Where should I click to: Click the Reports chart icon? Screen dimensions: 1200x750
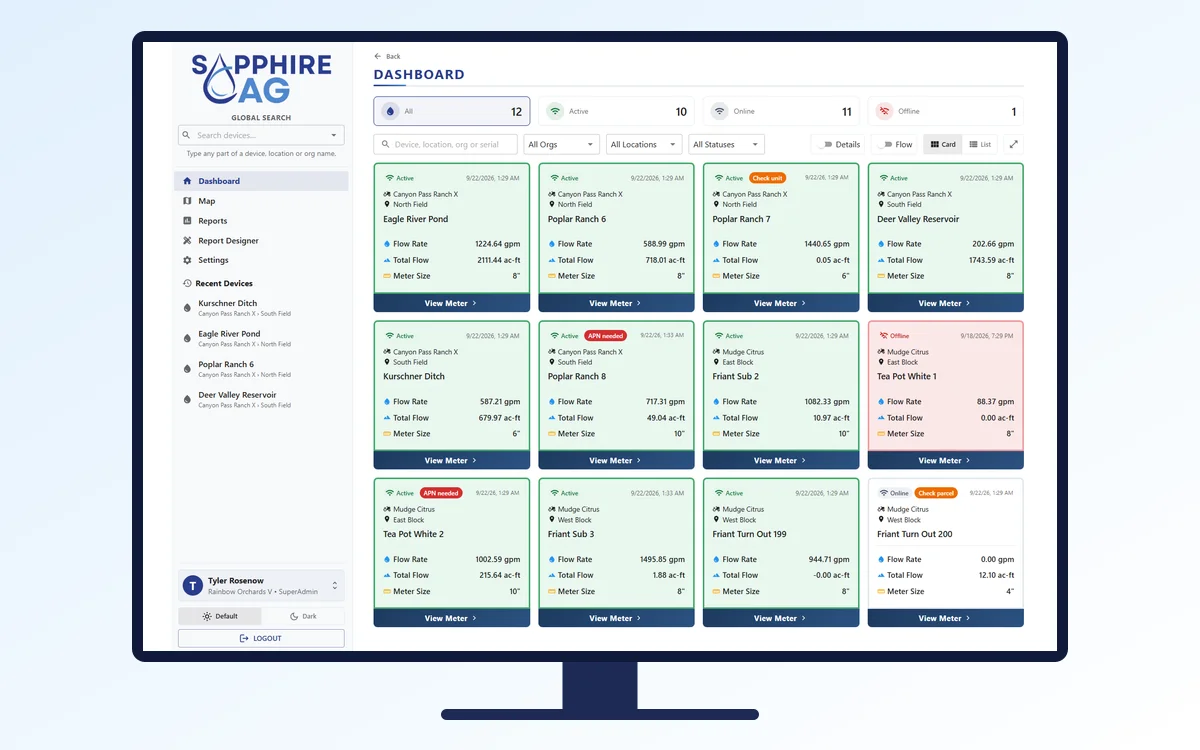(x=187, y=221)
